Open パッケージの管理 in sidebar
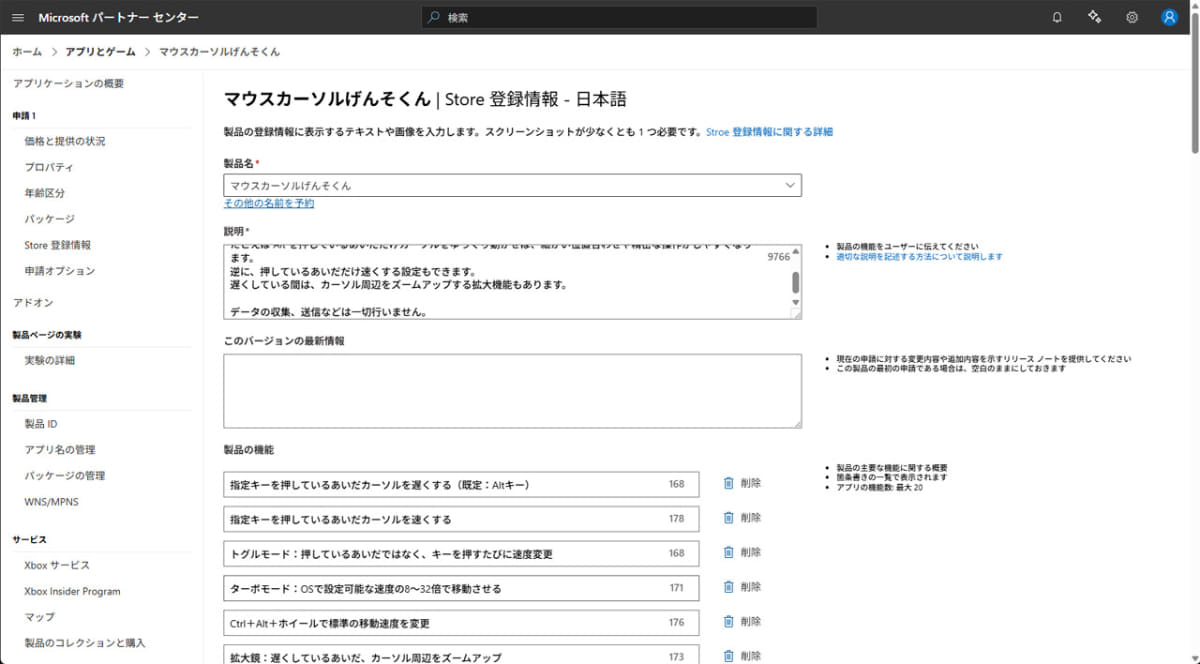 65,476
